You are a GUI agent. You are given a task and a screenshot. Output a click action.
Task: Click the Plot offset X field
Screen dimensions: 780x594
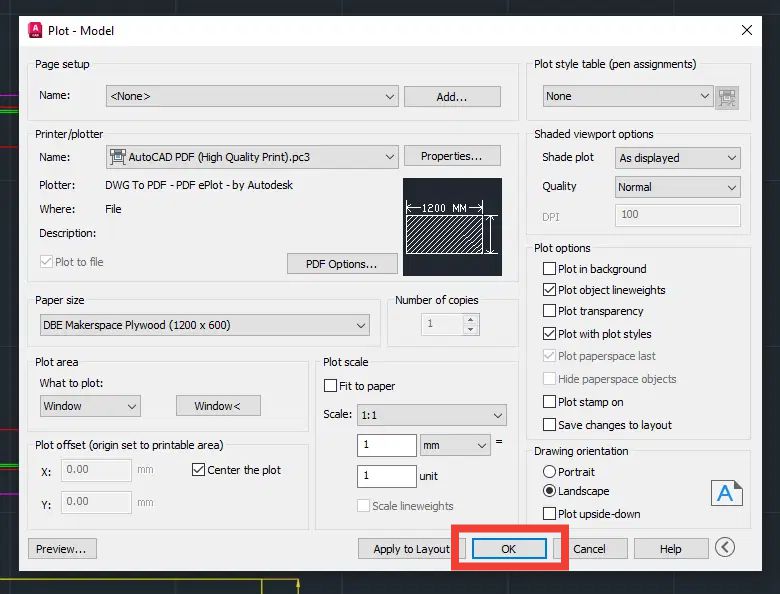click(96, 470)
